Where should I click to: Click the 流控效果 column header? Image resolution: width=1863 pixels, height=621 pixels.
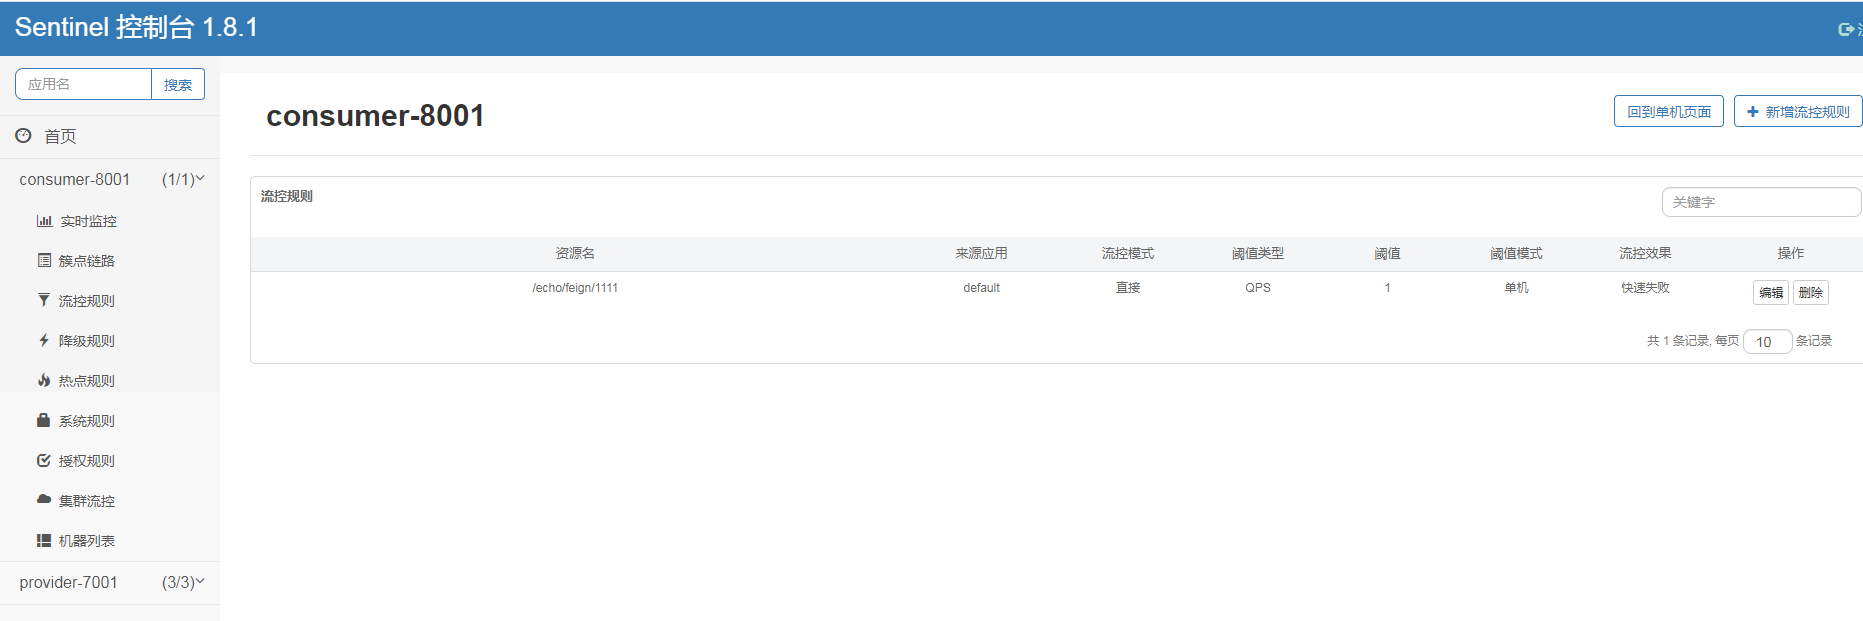[x=1645, y=254]
